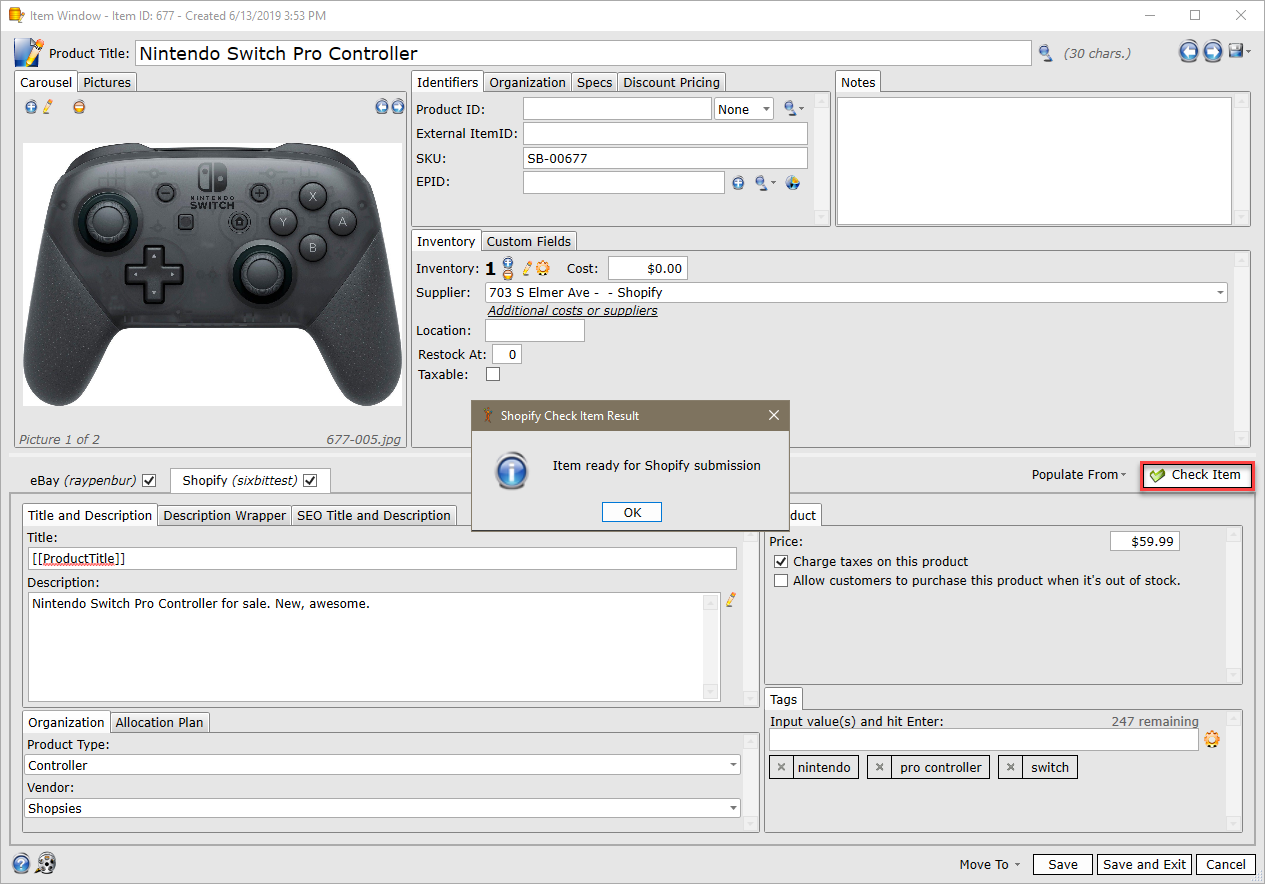Click the Cancel button
The image size is (1265, 884).
pyautogui.click(x=1226, y=865)
